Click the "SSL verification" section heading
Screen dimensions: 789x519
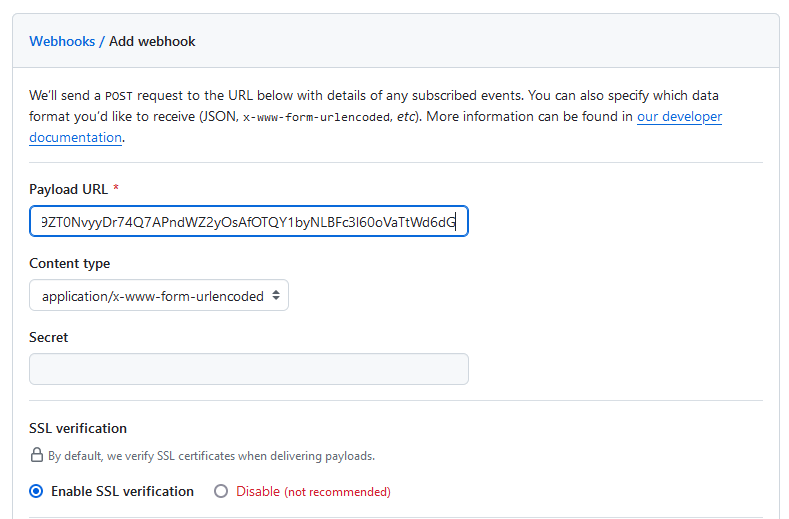(x=78, y=428)
